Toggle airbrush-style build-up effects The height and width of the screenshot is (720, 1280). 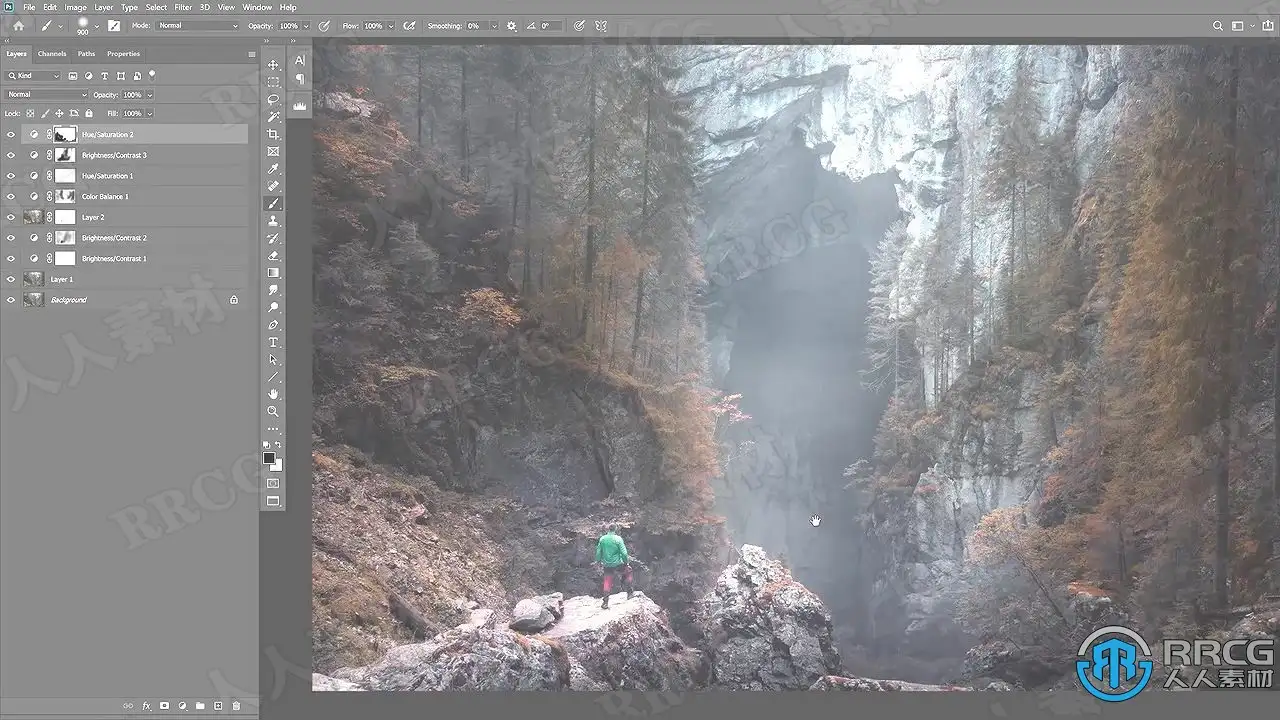pyautogui.click(x=409, y=26)
